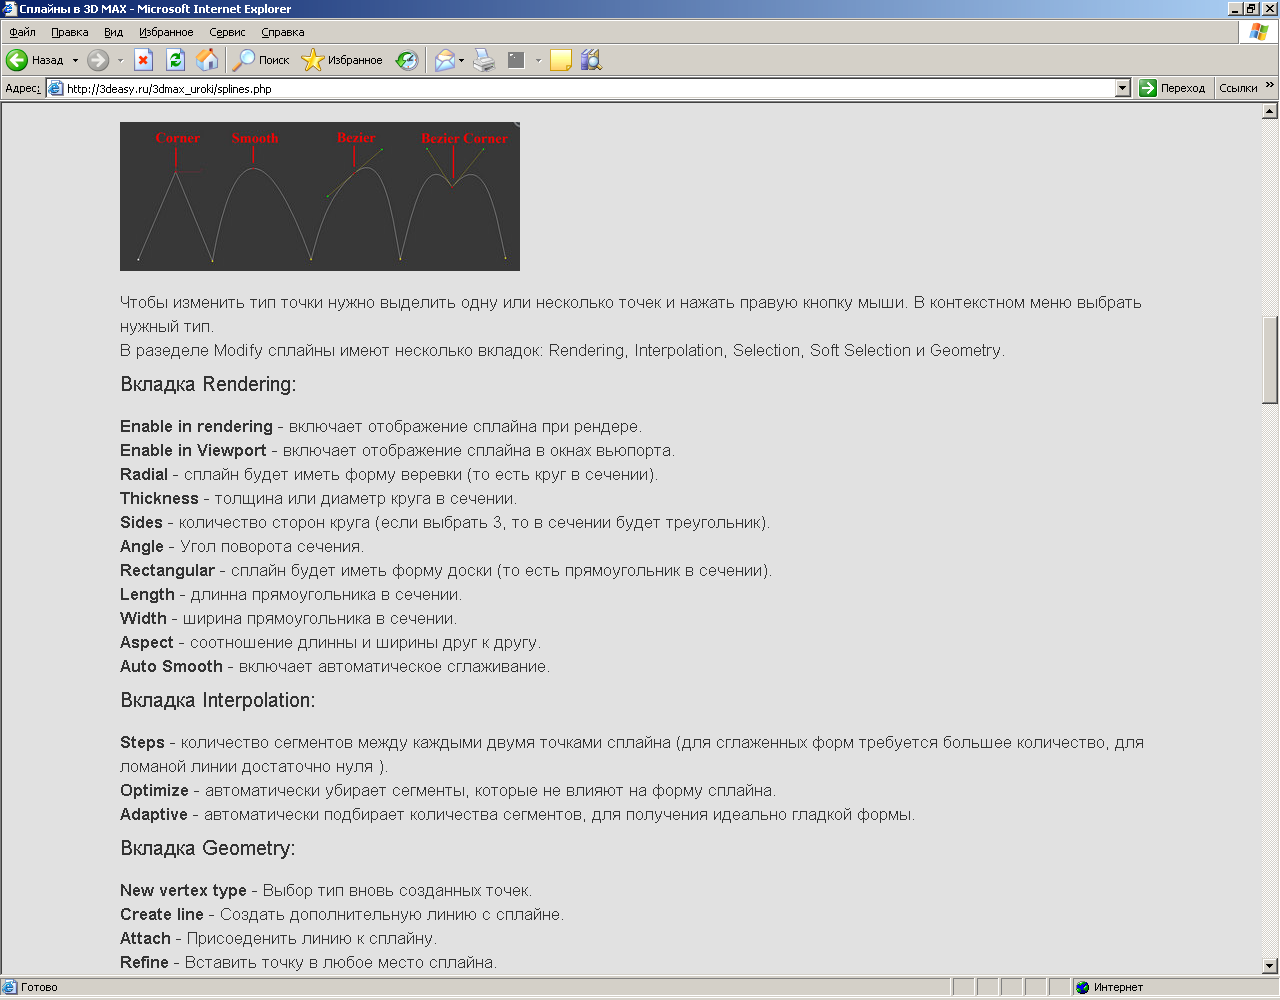
Task: Click the Интернет zone status icon
Action: point(1082,987)
